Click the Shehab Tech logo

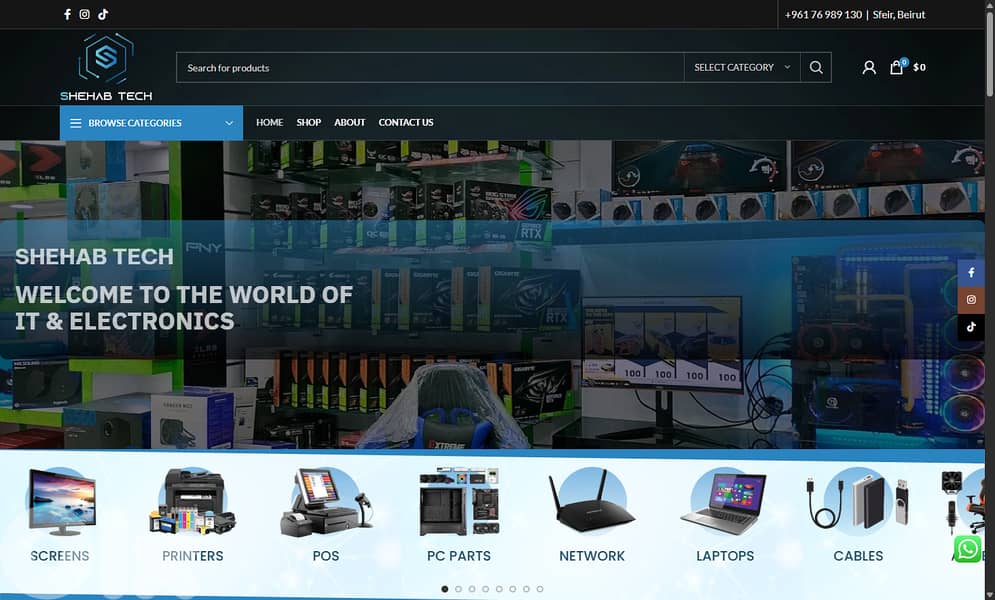tap(106, 67)
